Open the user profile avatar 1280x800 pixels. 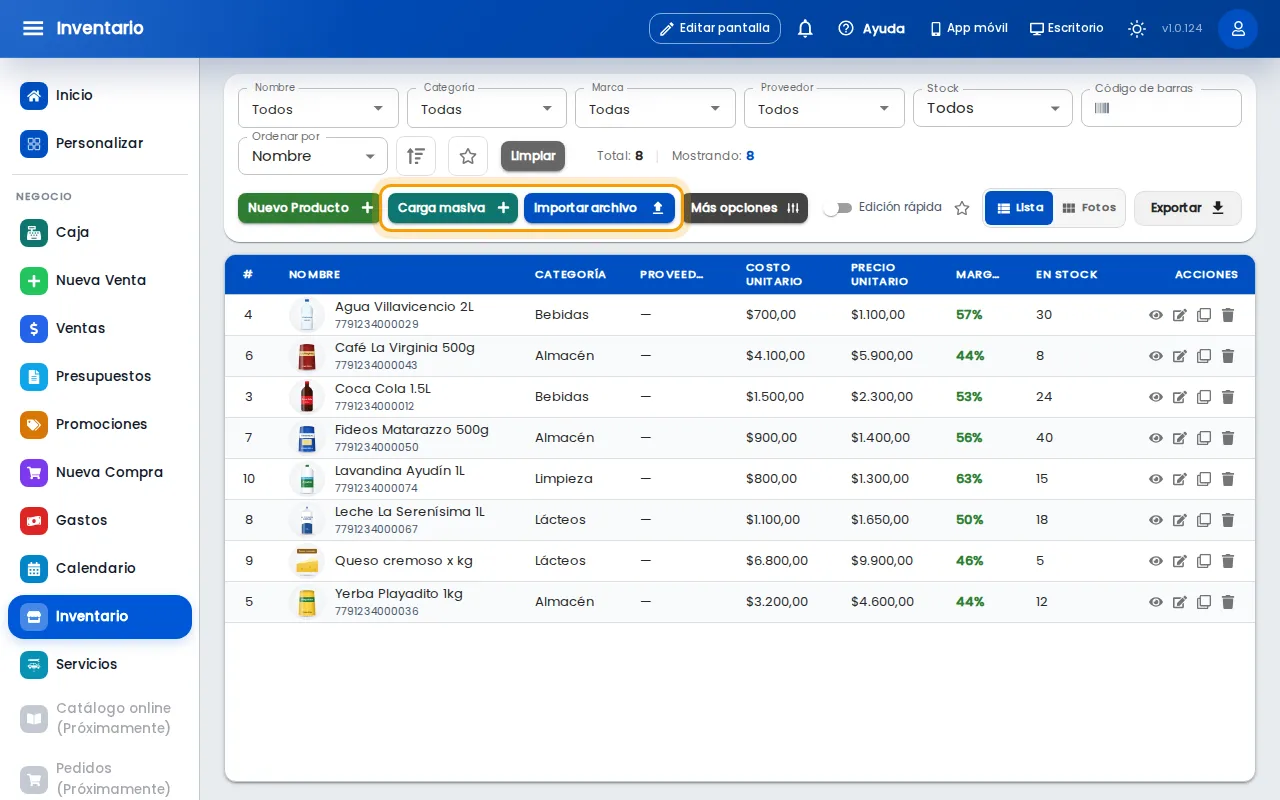(x=1238, y=28)
